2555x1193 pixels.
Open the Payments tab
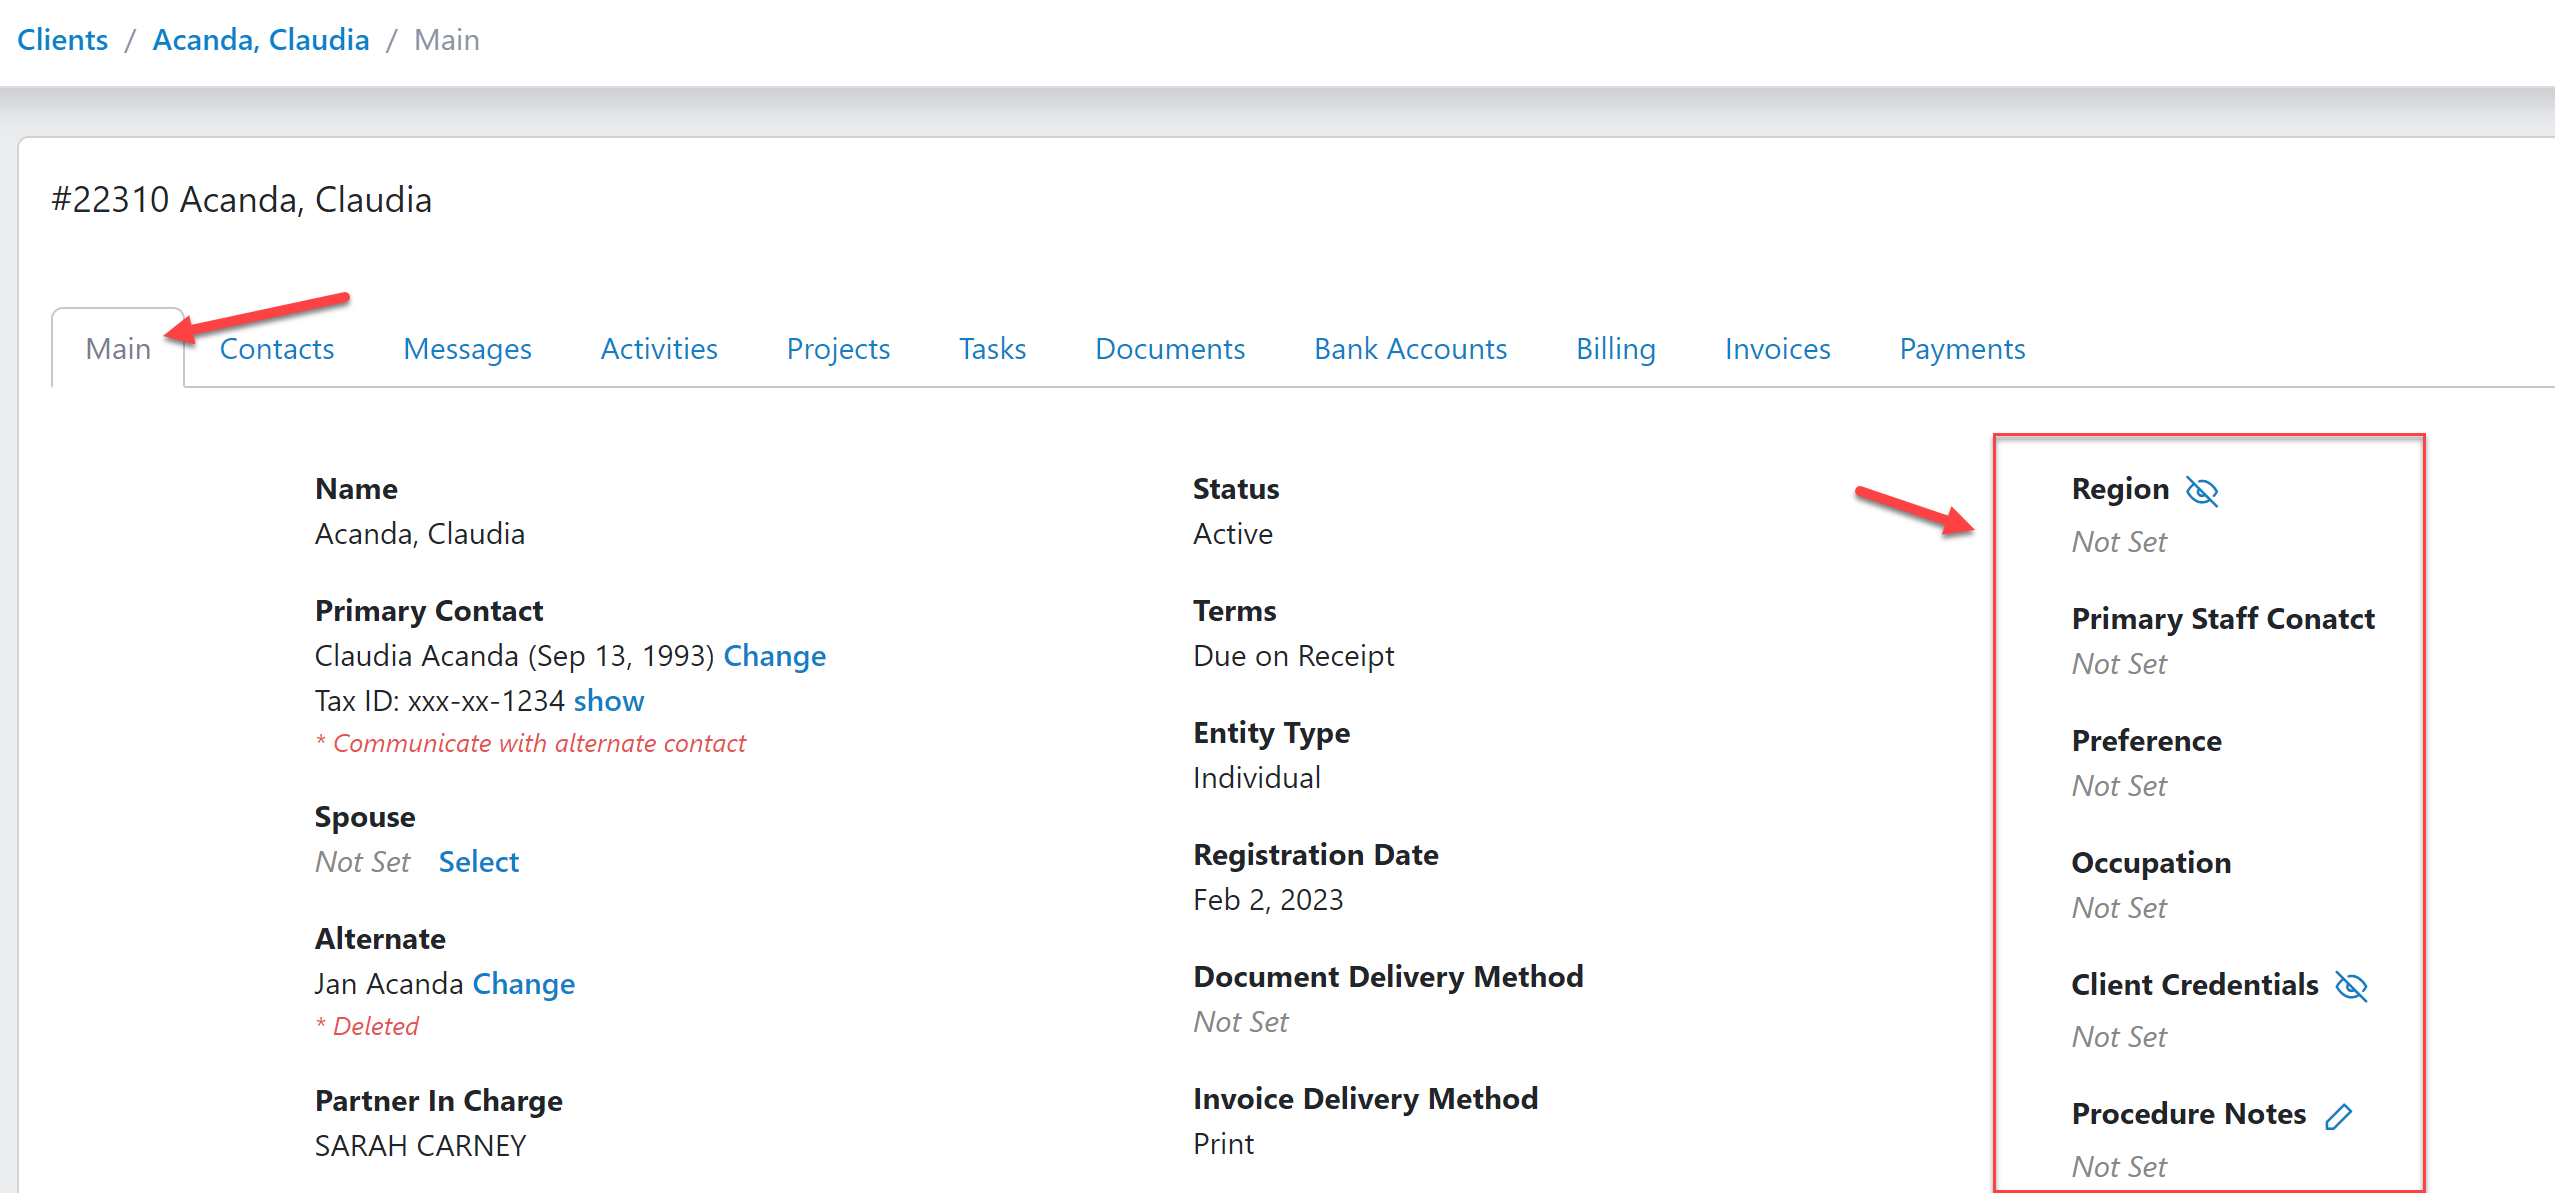[x=1962, y=348]
